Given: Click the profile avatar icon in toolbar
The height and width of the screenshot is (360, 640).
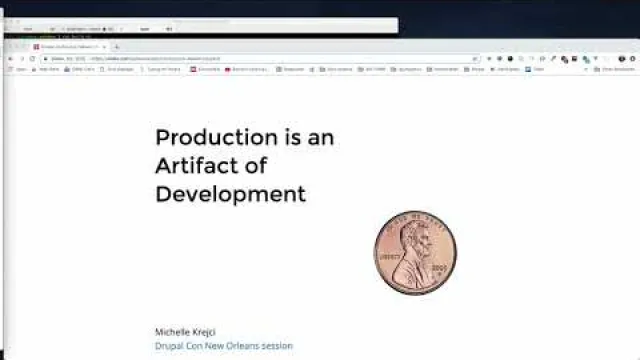Looking at the screenshot, I should click(622, 59).
